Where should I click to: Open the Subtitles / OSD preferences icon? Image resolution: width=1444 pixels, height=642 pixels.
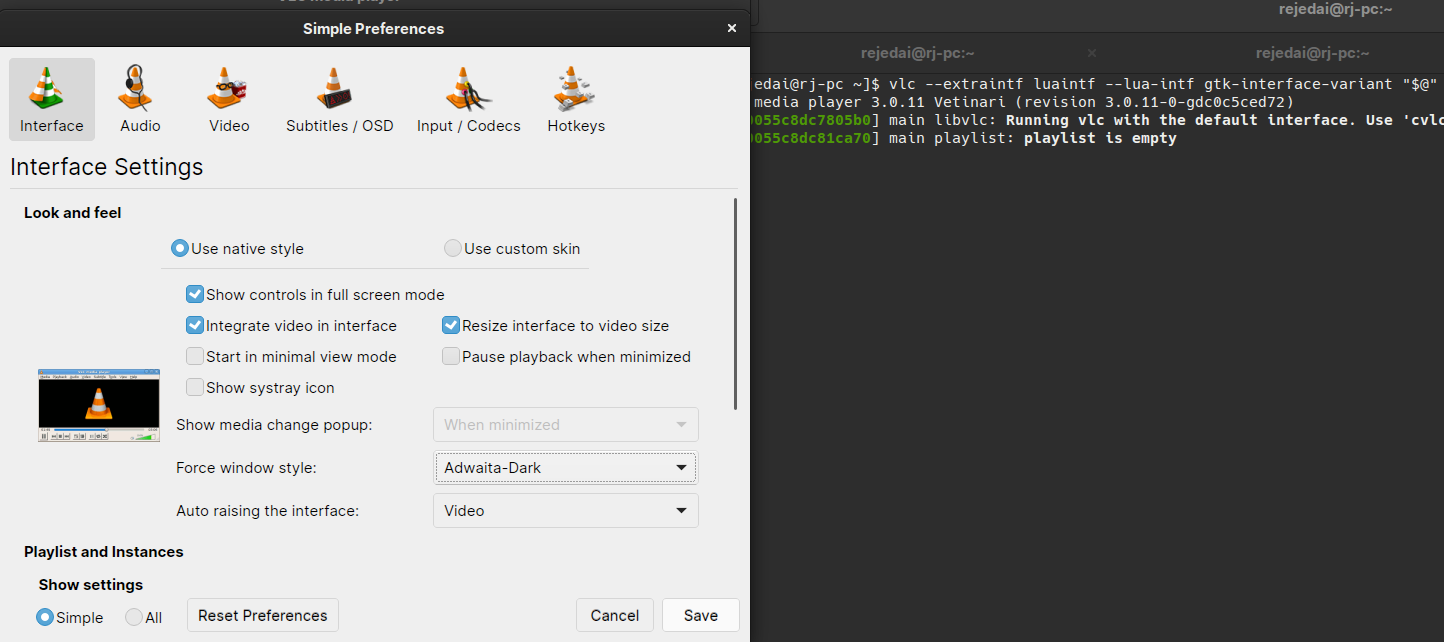coord(339,99)
